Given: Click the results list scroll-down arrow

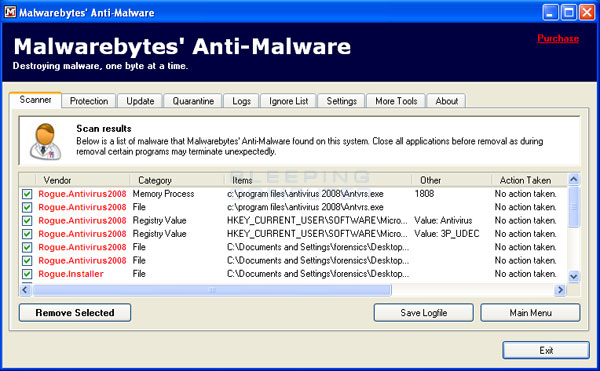Looking at the screenshot, I should tap(574, 276).
